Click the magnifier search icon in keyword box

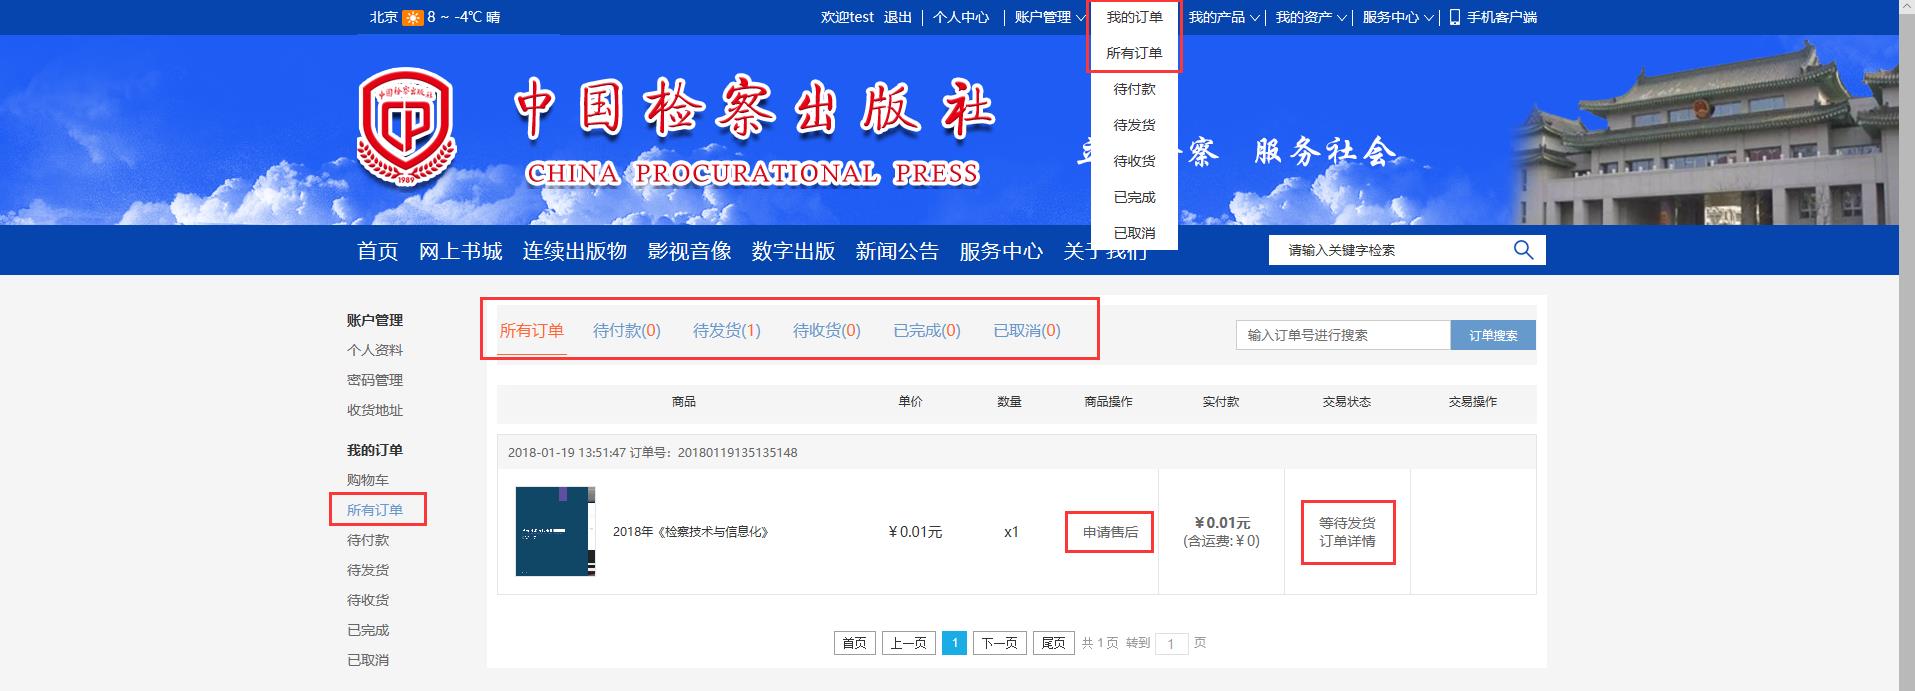click(x=1523, y=250)
